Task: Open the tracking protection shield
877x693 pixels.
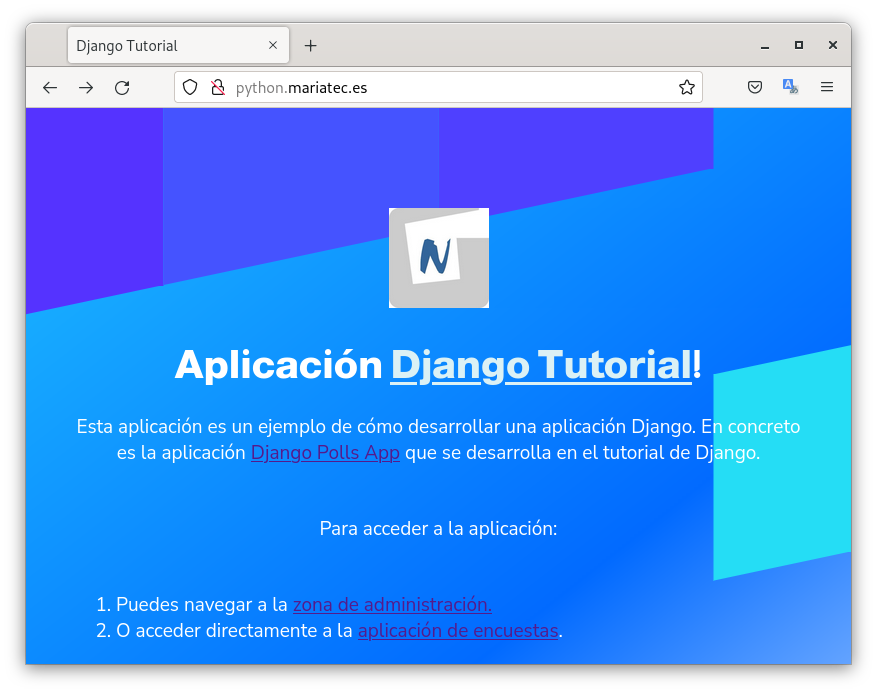Action: tap(190, 88)
